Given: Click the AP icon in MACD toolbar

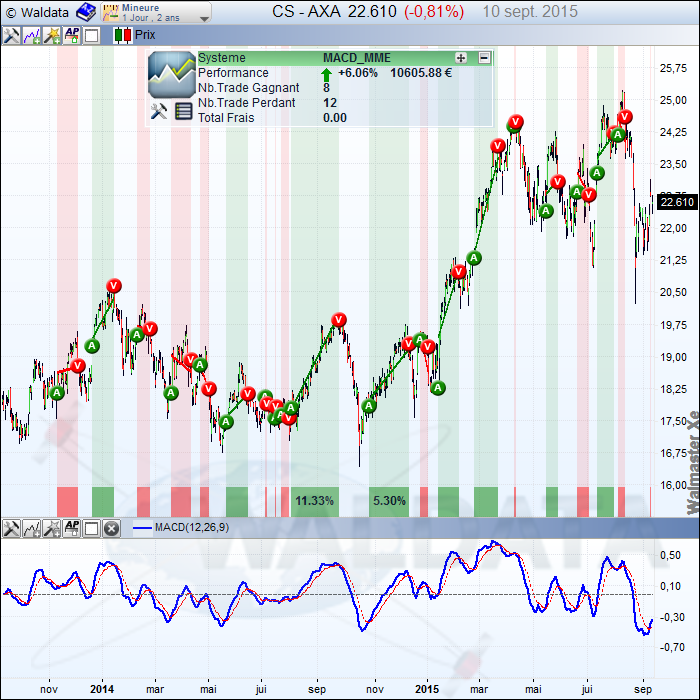Looking at the screenshot, I should (x=72, y=529).
